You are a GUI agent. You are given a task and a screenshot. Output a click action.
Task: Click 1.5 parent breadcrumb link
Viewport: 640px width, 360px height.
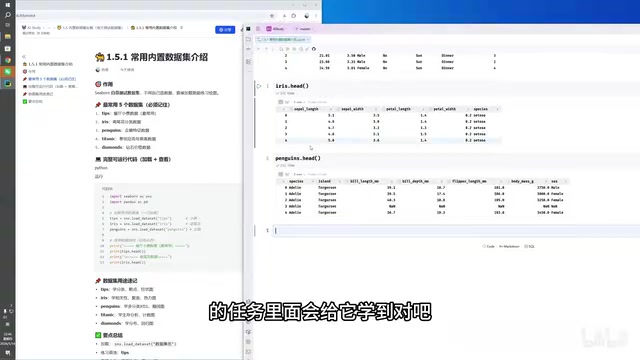[x=90, y=28]
